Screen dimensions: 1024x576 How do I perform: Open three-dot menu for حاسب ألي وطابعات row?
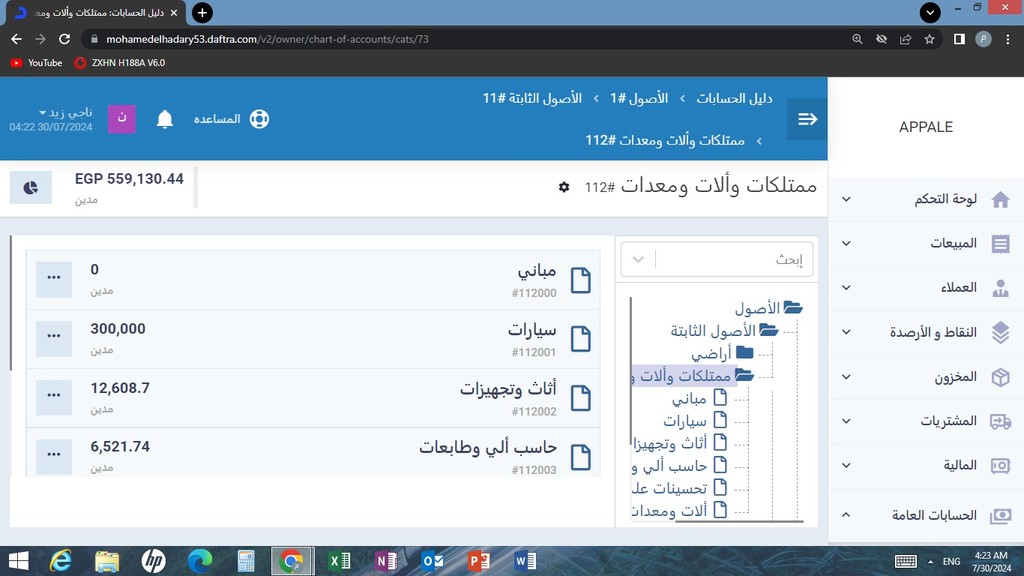[54, 455]
